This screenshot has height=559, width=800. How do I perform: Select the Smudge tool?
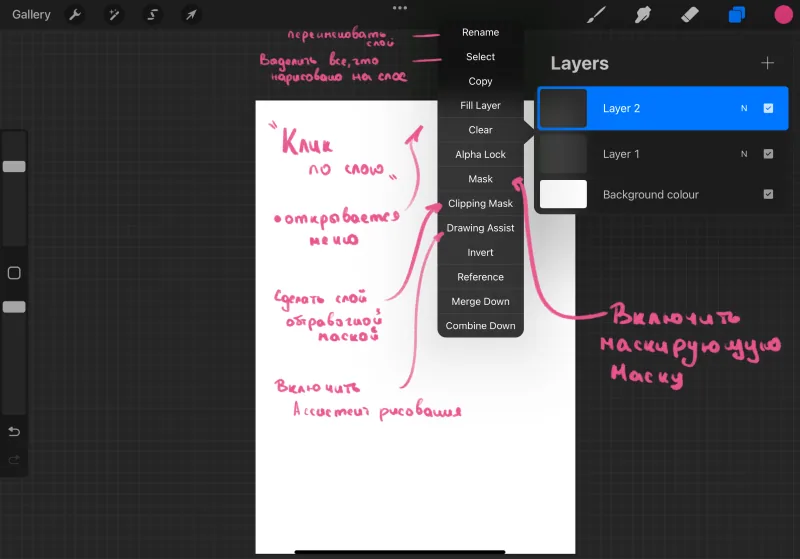[643, 14]
